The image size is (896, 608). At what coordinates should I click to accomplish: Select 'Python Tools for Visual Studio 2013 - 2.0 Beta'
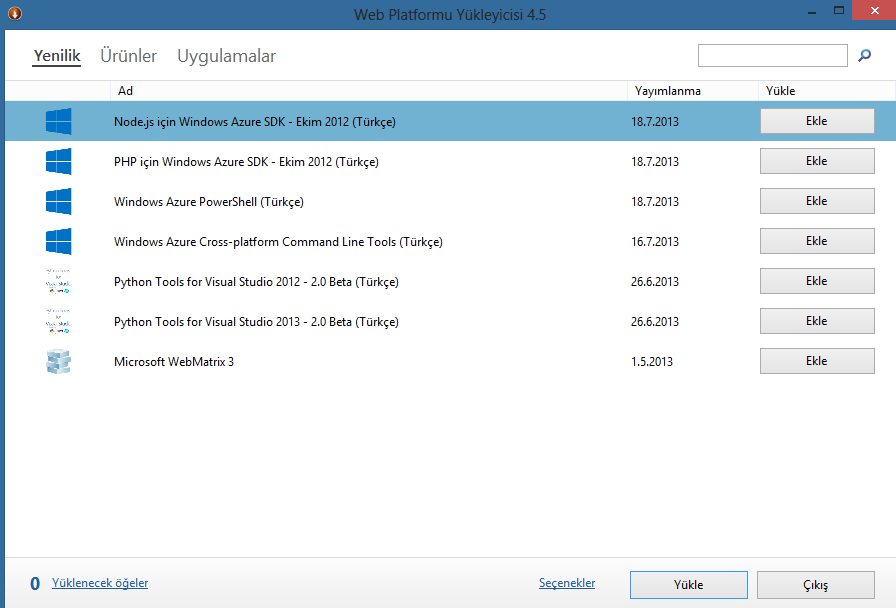[233, 322]
